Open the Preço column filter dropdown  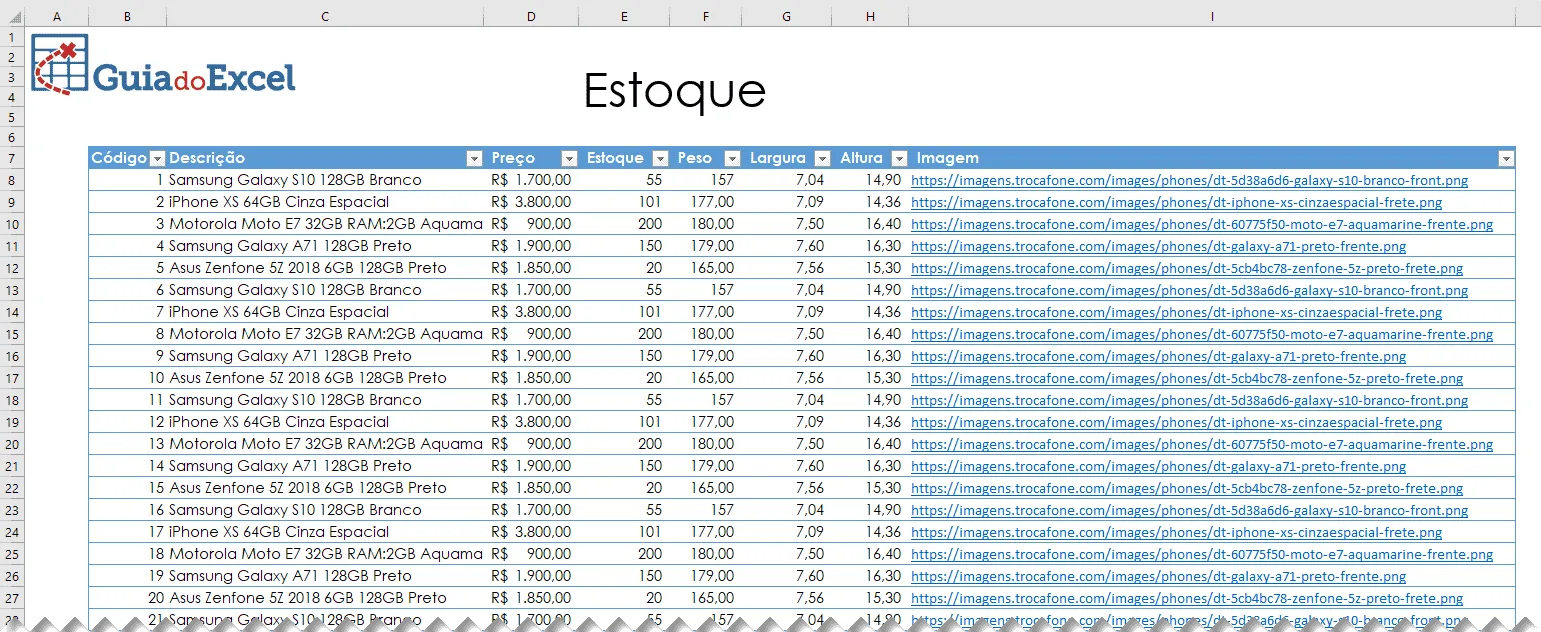click(x=569, y=158)
